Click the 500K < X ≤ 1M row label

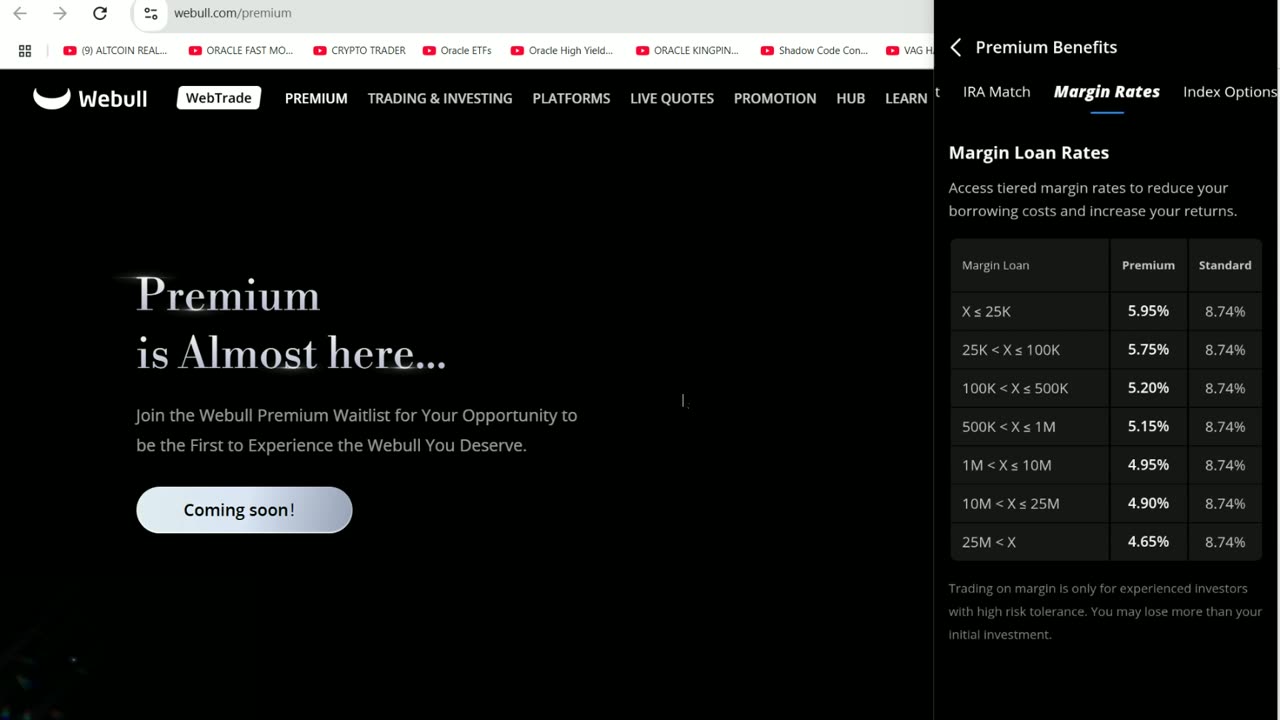point(1009,427)
